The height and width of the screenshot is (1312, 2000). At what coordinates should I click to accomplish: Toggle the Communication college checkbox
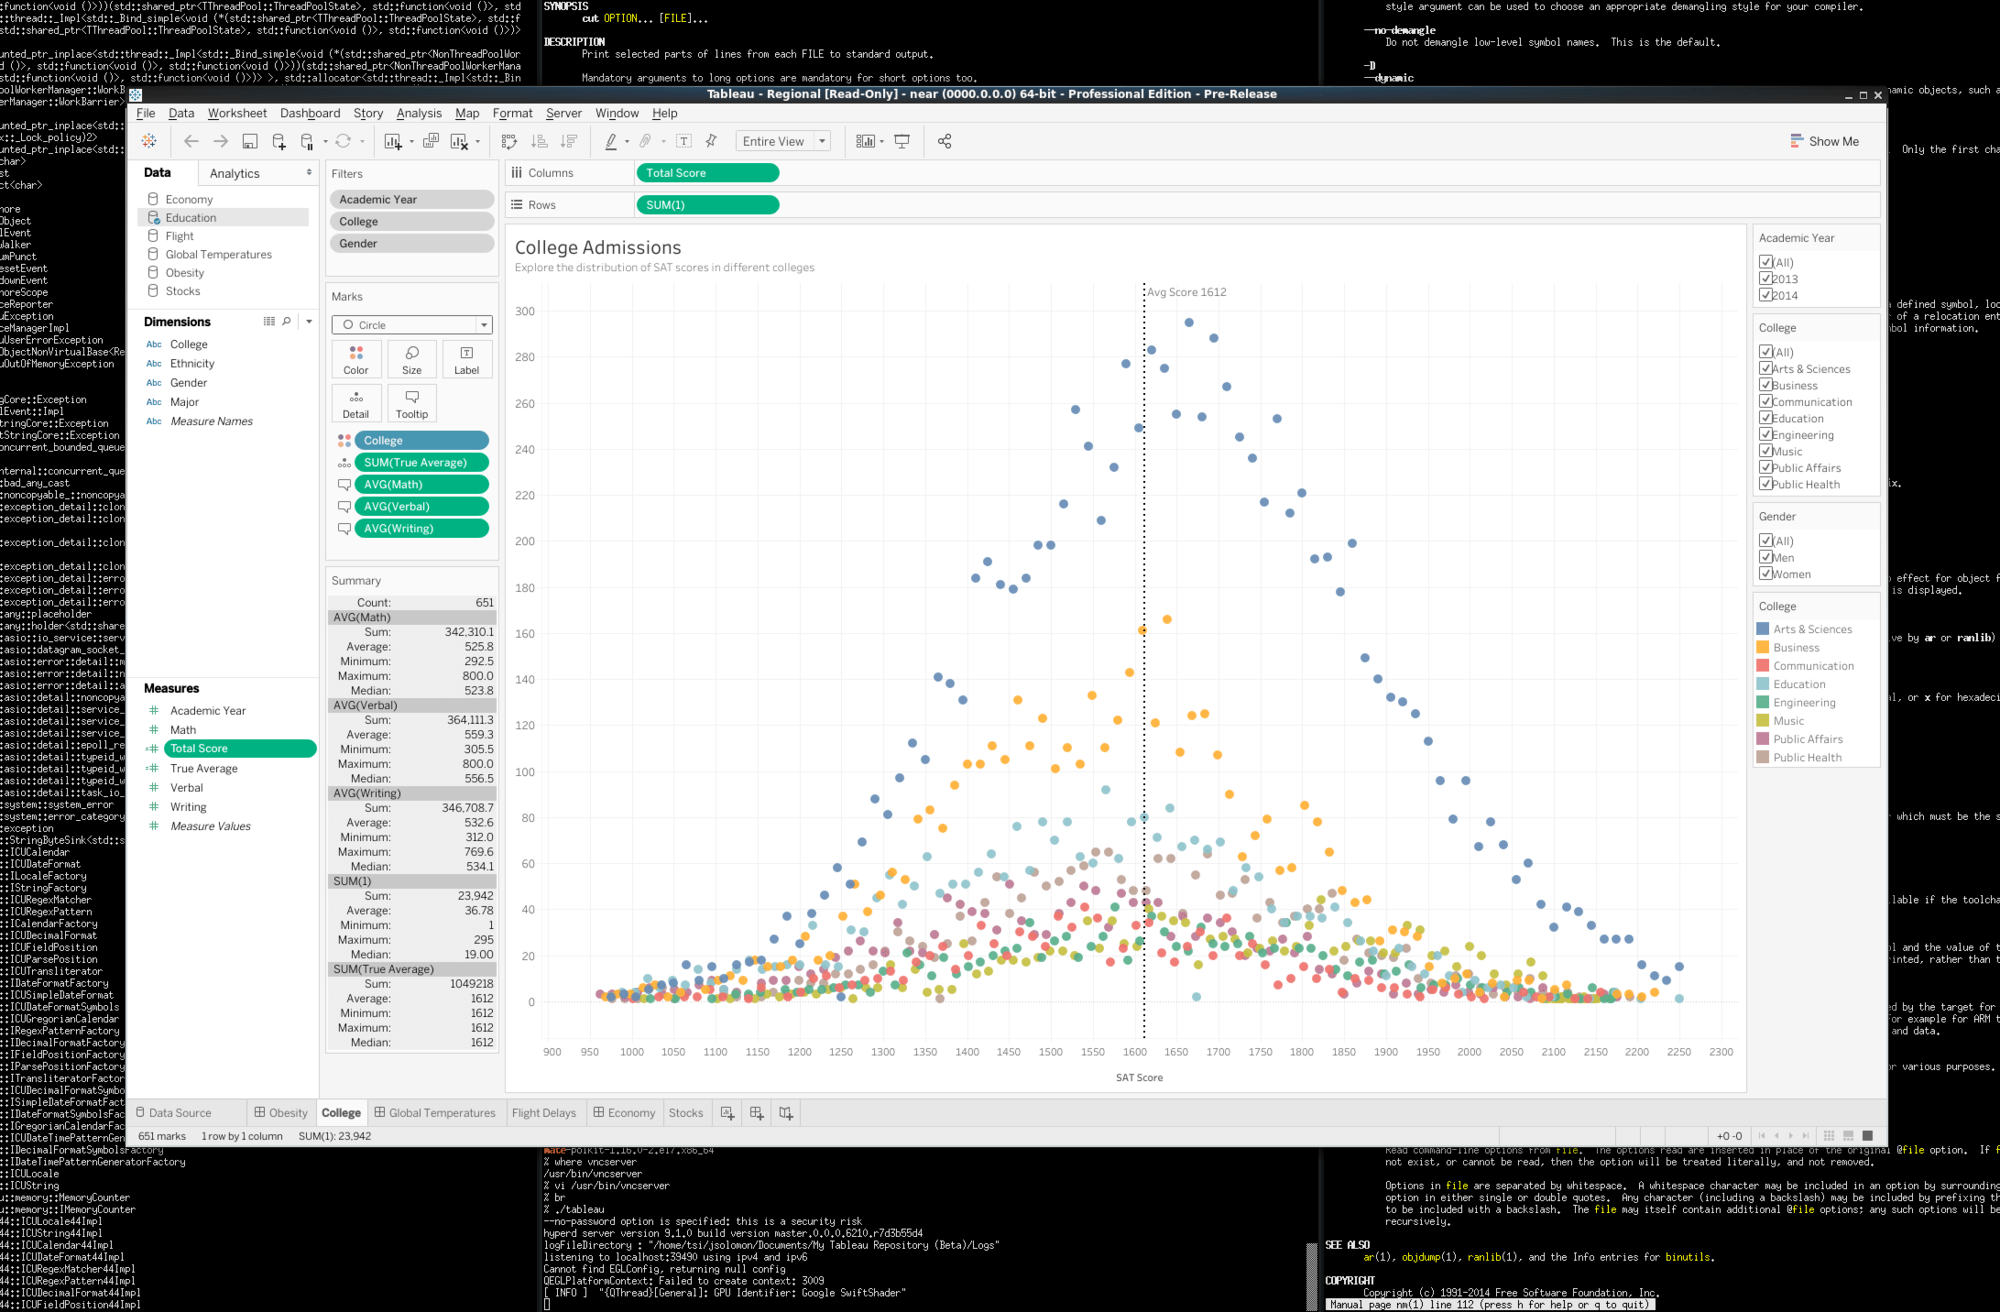coord(1766,401)
